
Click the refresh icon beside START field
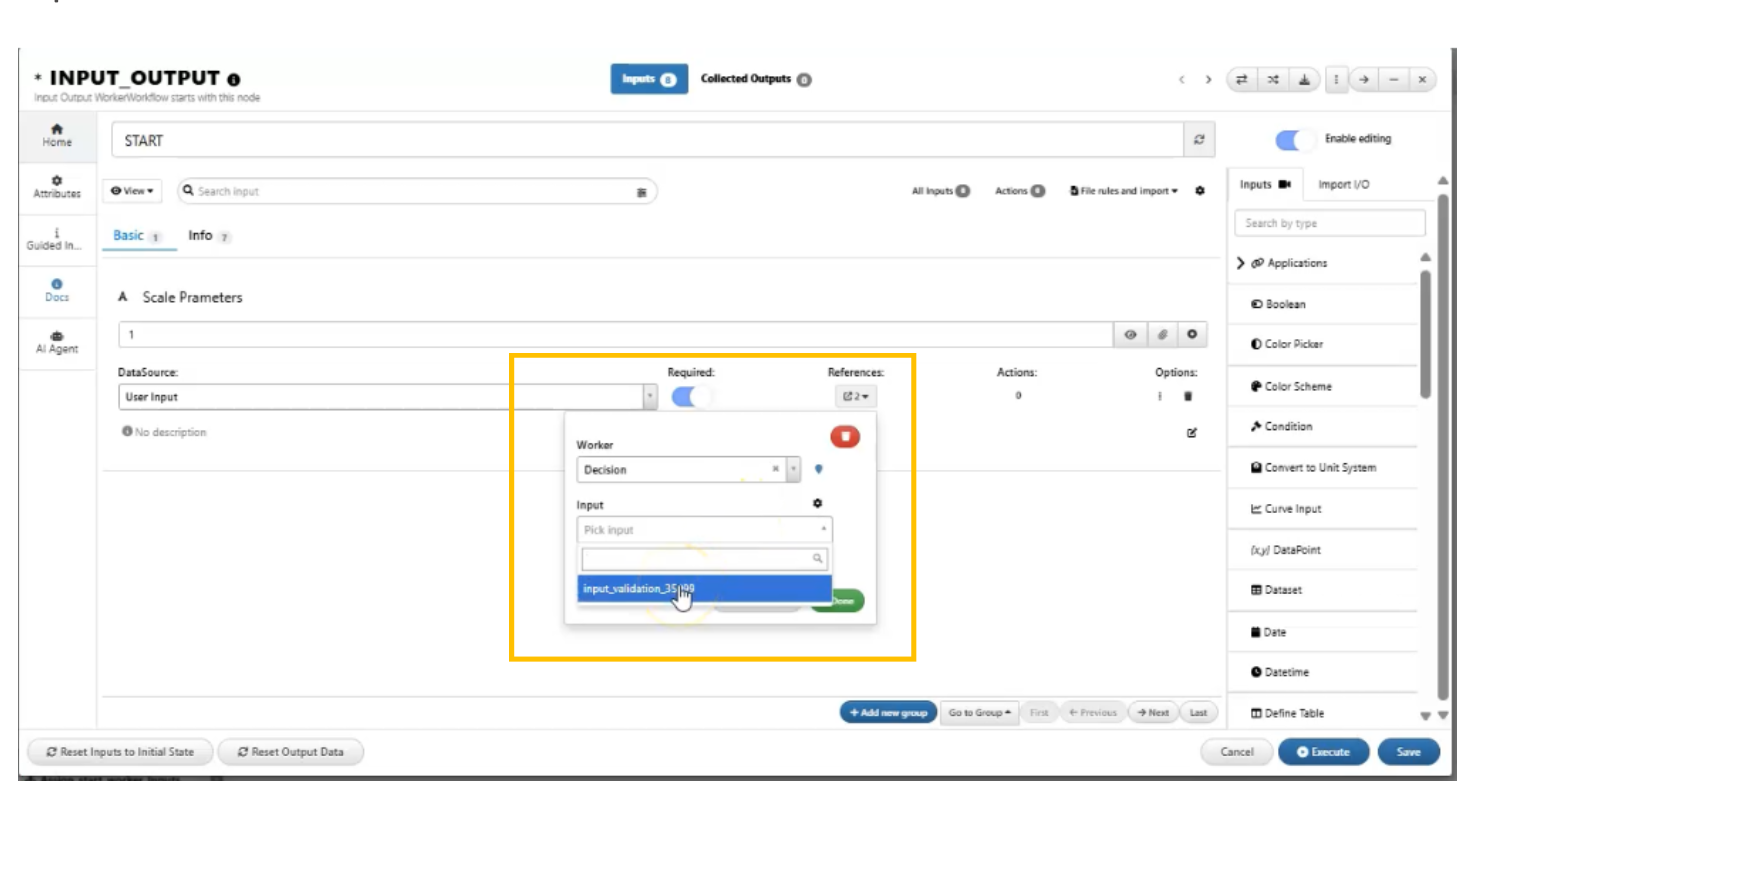coord(1199,140)
